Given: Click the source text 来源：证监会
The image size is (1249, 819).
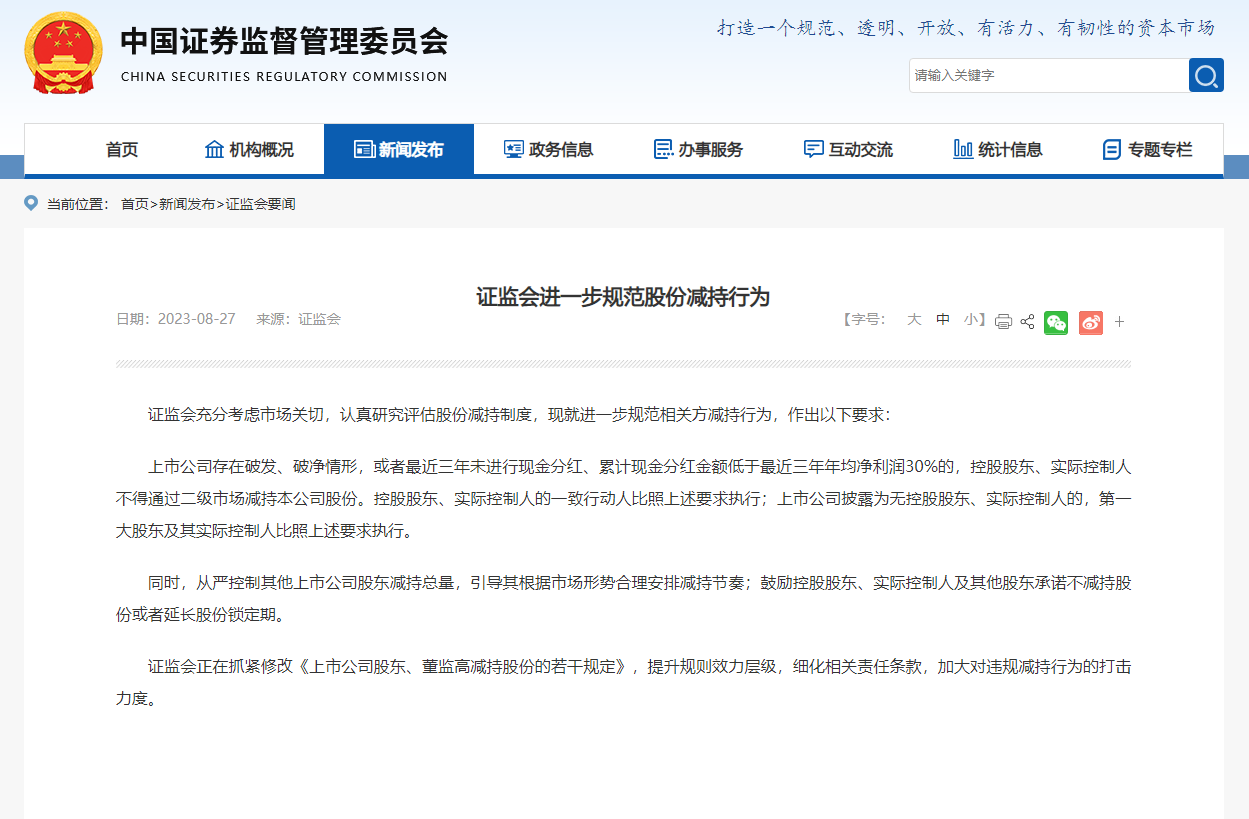Looking at the screenshot, I should [299, 319].
